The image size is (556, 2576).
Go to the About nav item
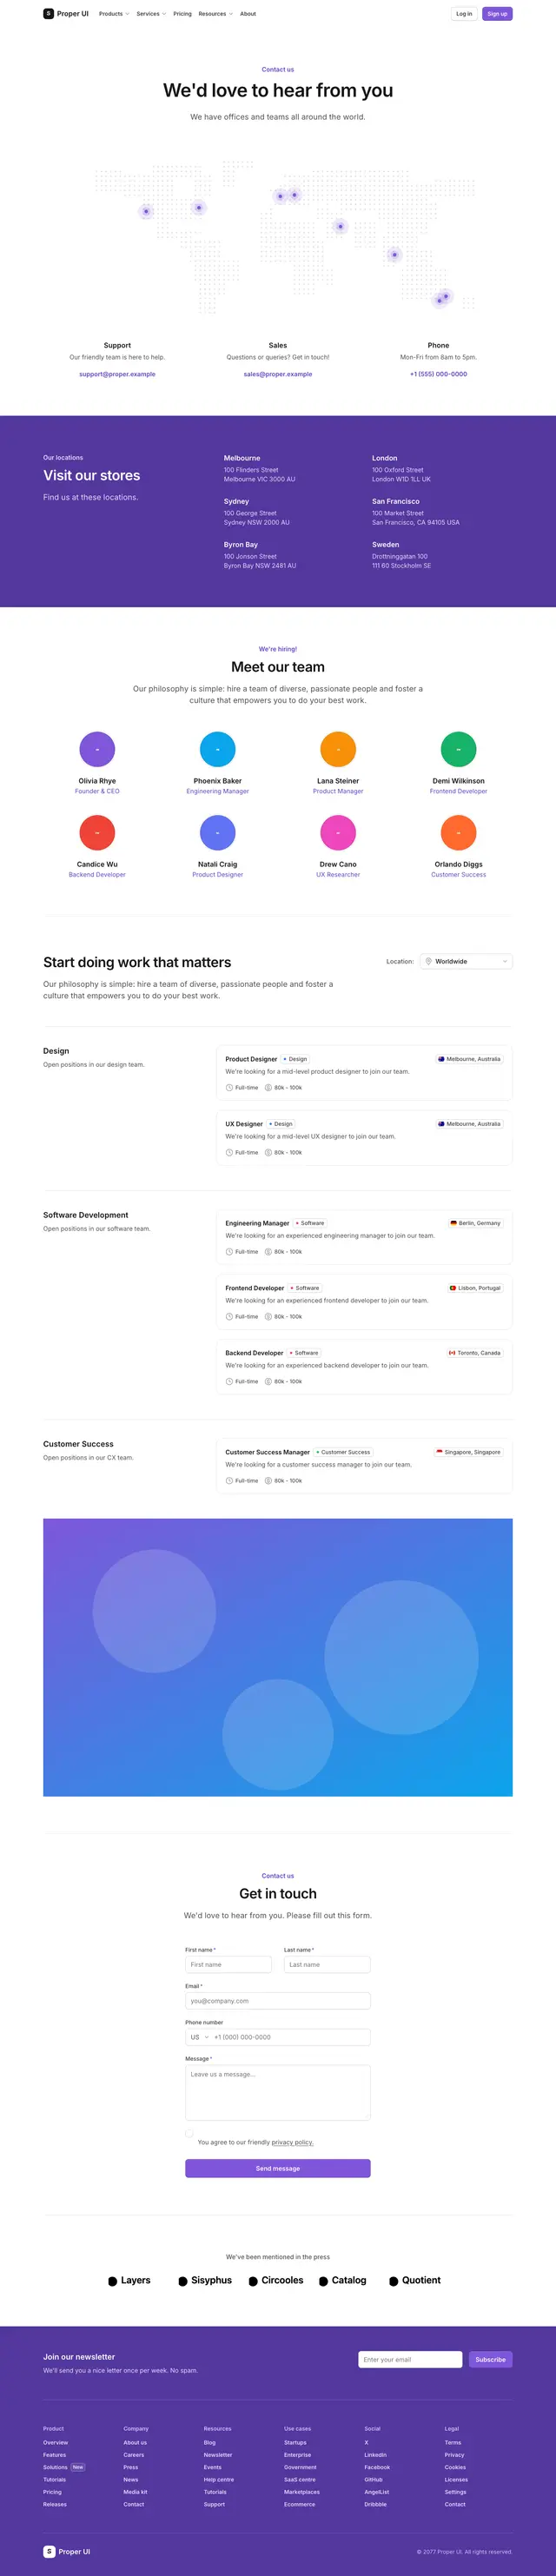[x=248, y=14]
